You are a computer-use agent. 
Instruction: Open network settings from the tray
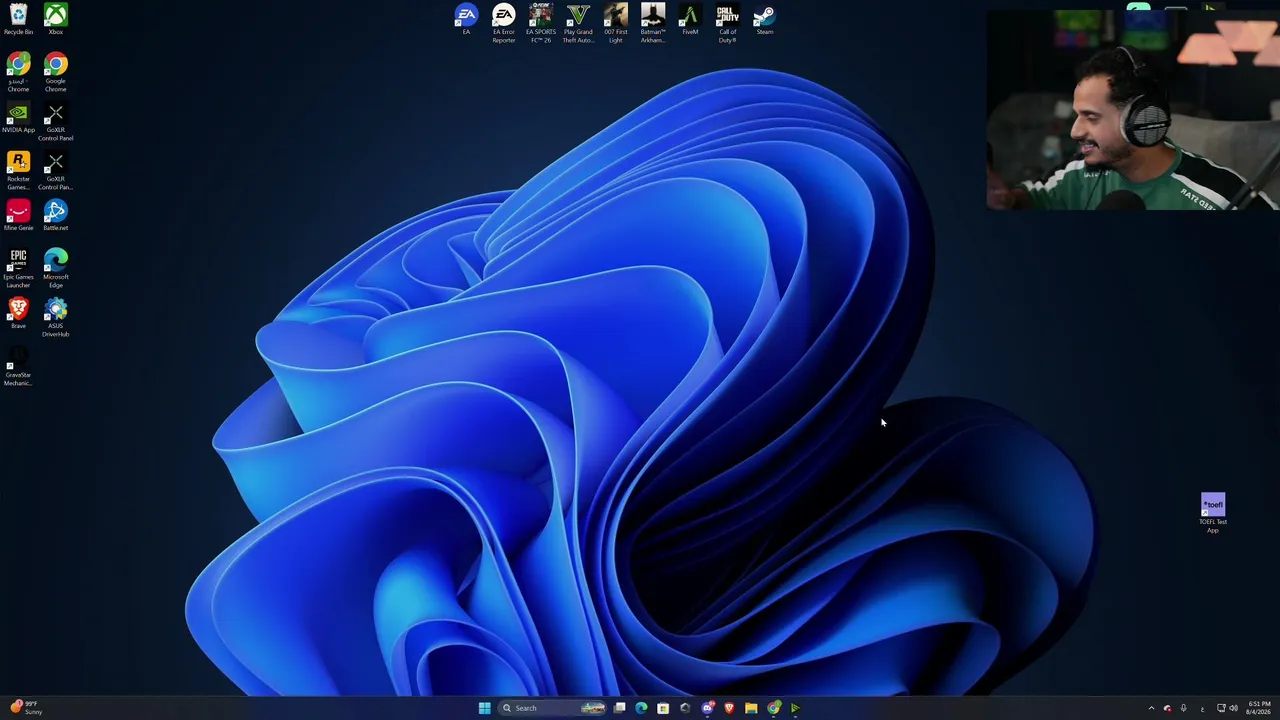(1221, 708)
